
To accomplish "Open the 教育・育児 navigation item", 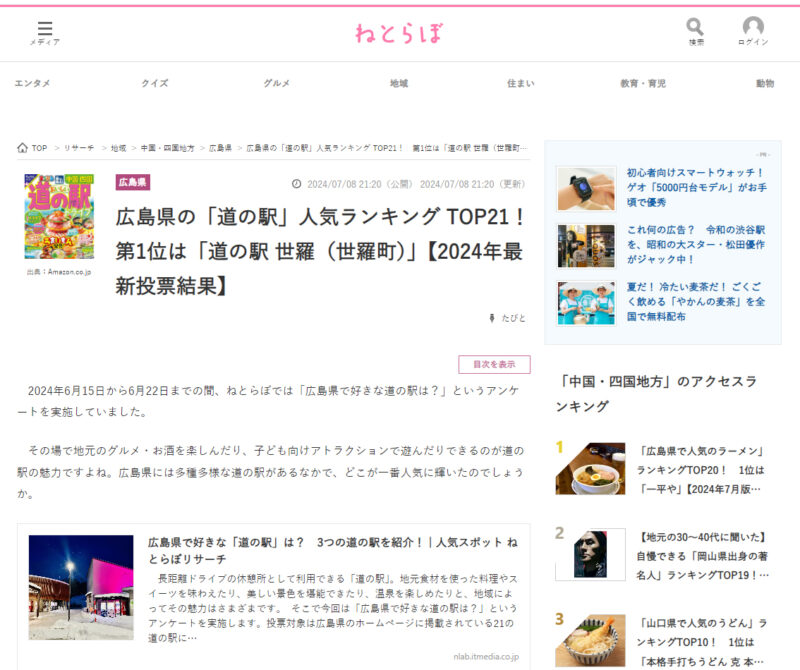I will 642,84.
